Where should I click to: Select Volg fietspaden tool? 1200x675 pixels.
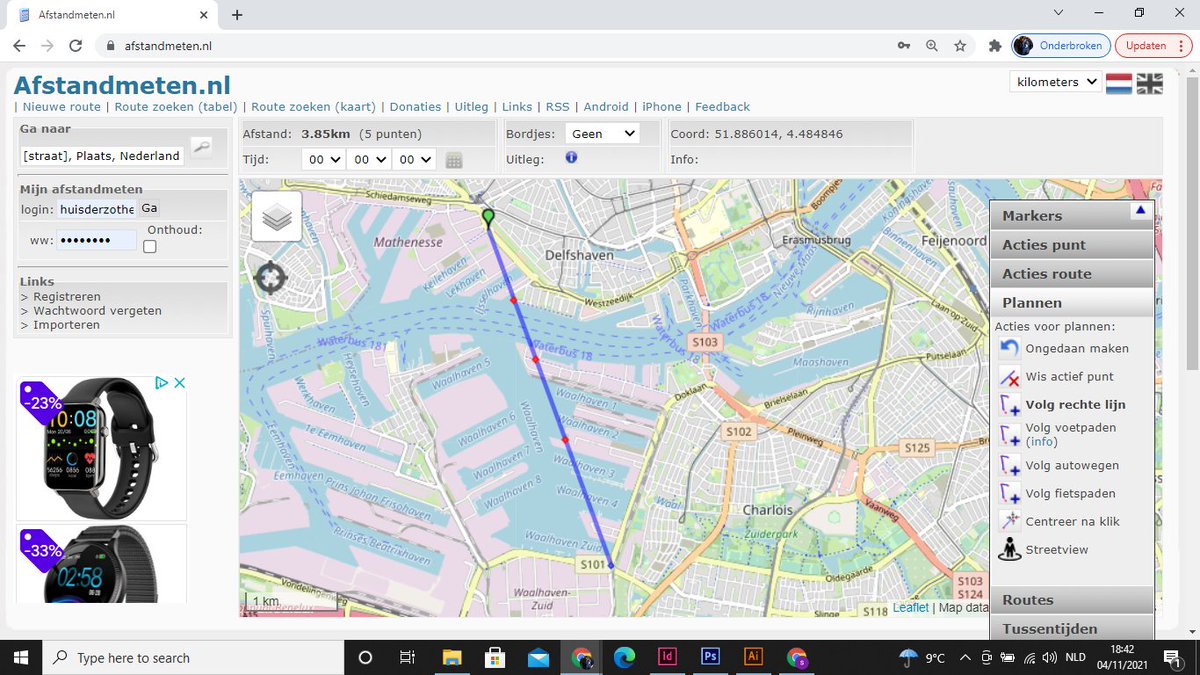point(1009,493)
